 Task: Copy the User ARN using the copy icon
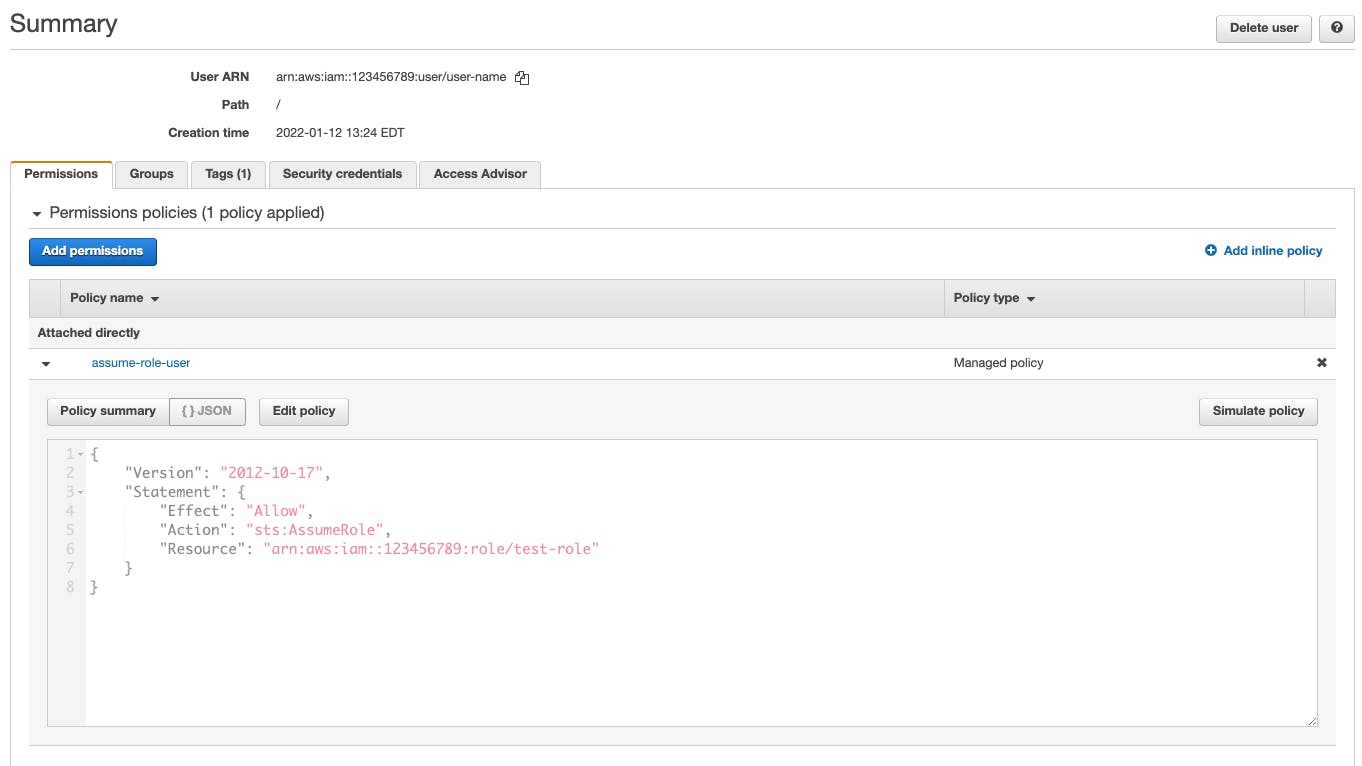[521, 77]
